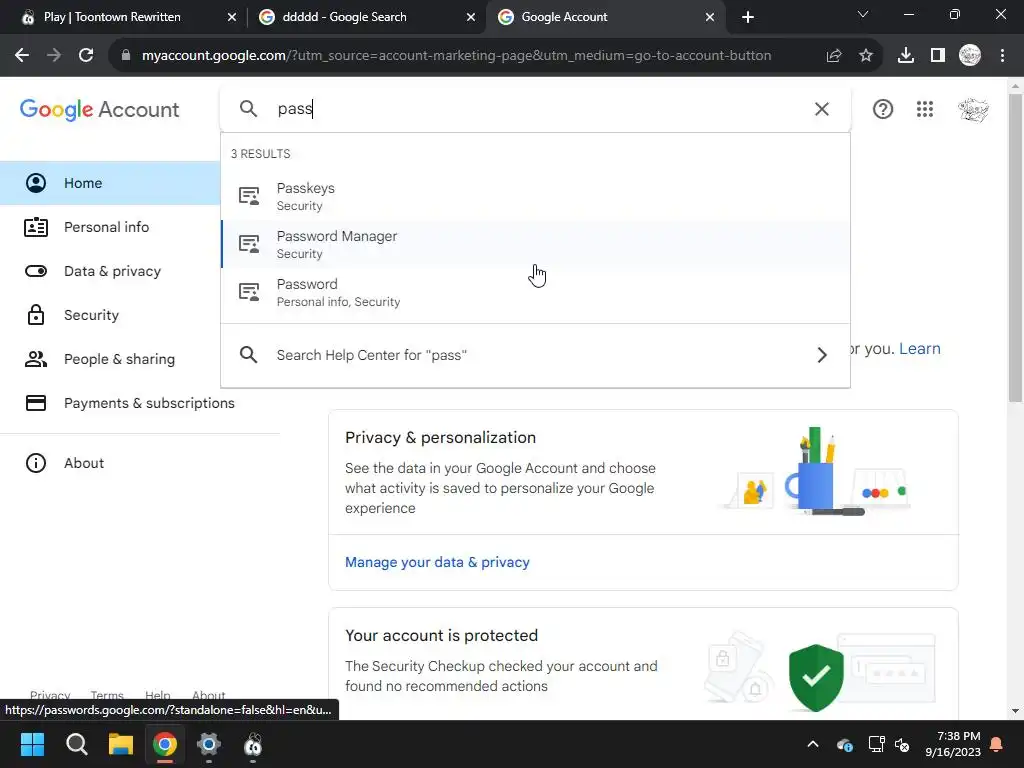
Task: Open the tab search dropdown arrow
Action: (x=863, y=14)
